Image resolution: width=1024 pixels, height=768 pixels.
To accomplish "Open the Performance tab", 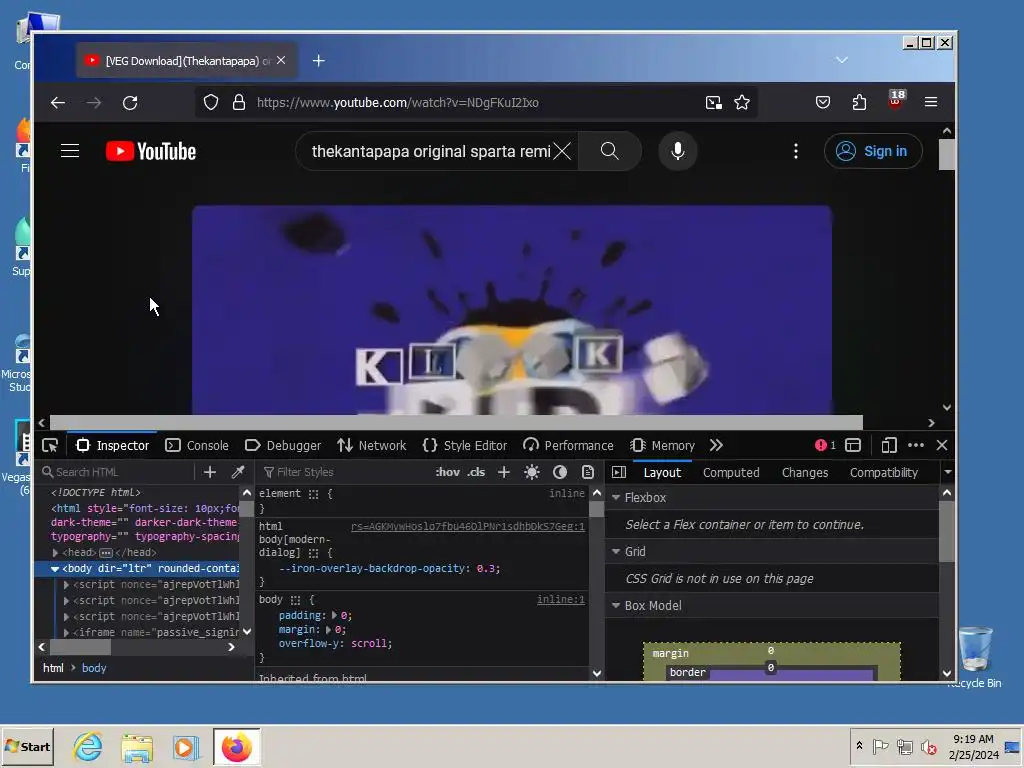I will [568, 445].
